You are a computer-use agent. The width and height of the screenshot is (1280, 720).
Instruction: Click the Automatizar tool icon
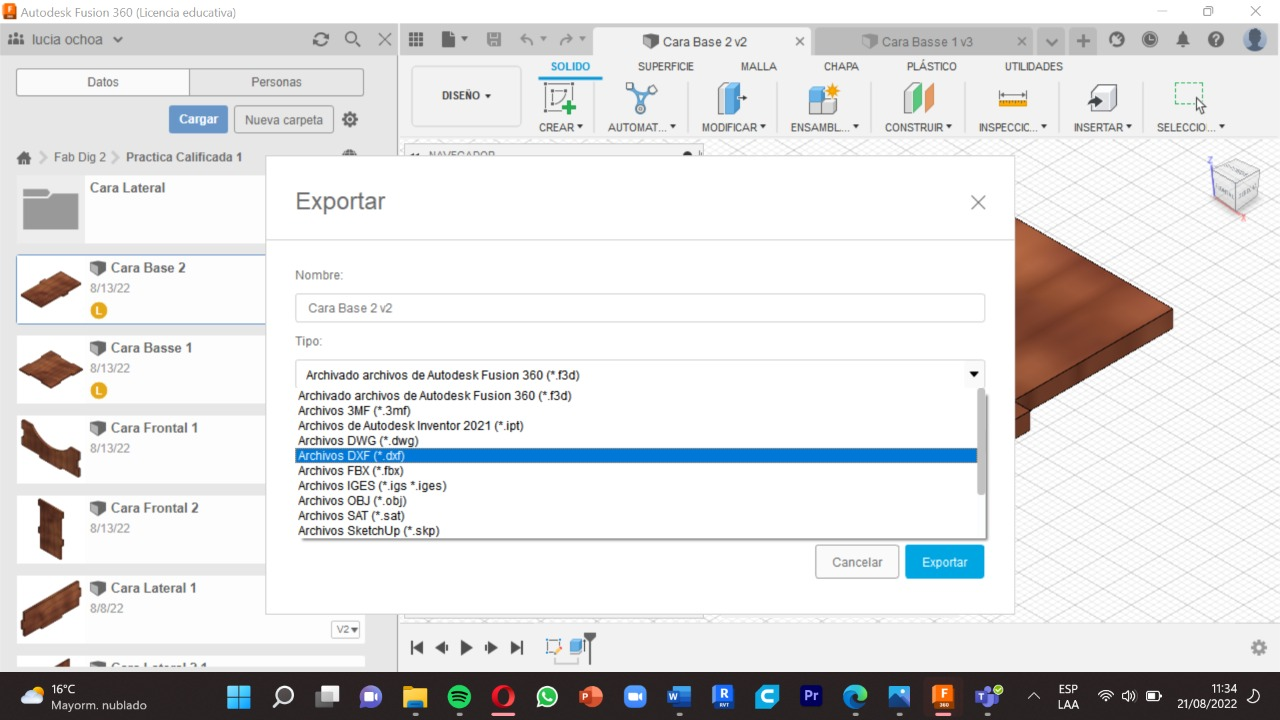(x=641, y=98)
